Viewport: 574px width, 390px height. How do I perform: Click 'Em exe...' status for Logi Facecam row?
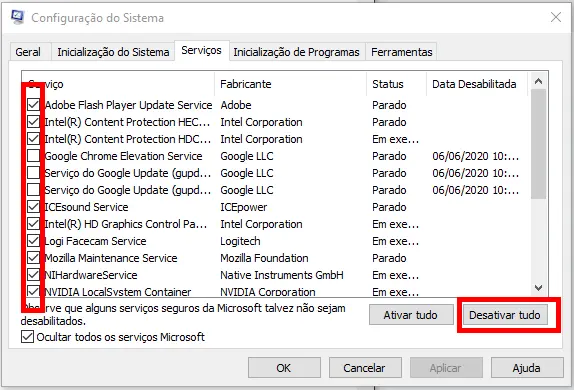[x=395, y=241]
